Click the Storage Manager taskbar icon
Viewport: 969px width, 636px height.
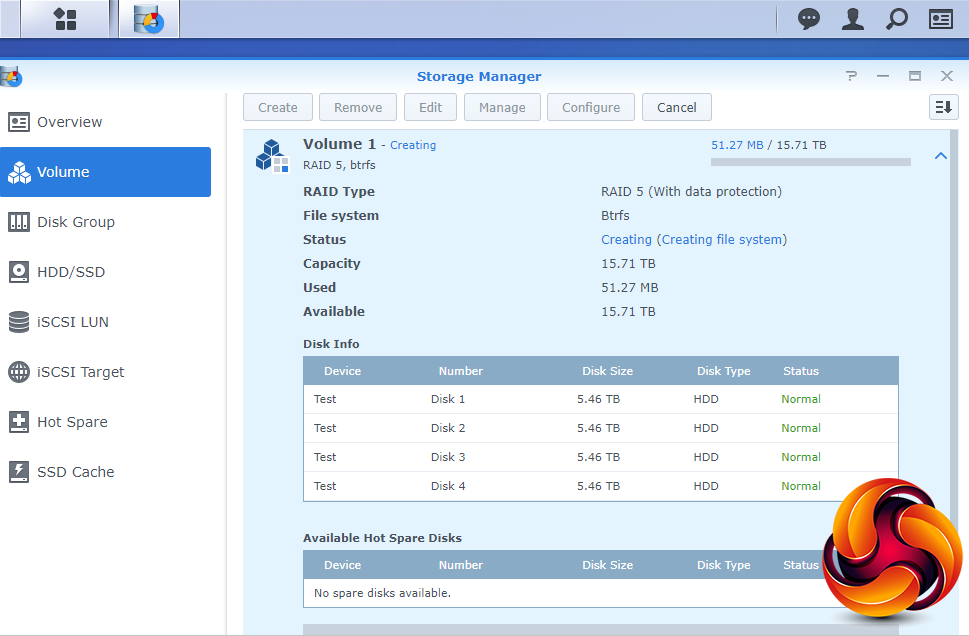(149, 19)
